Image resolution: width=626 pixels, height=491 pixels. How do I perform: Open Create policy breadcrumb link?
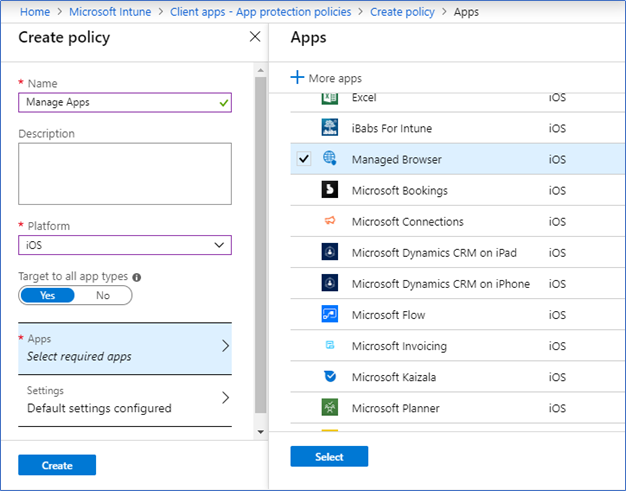coord(402,12)
